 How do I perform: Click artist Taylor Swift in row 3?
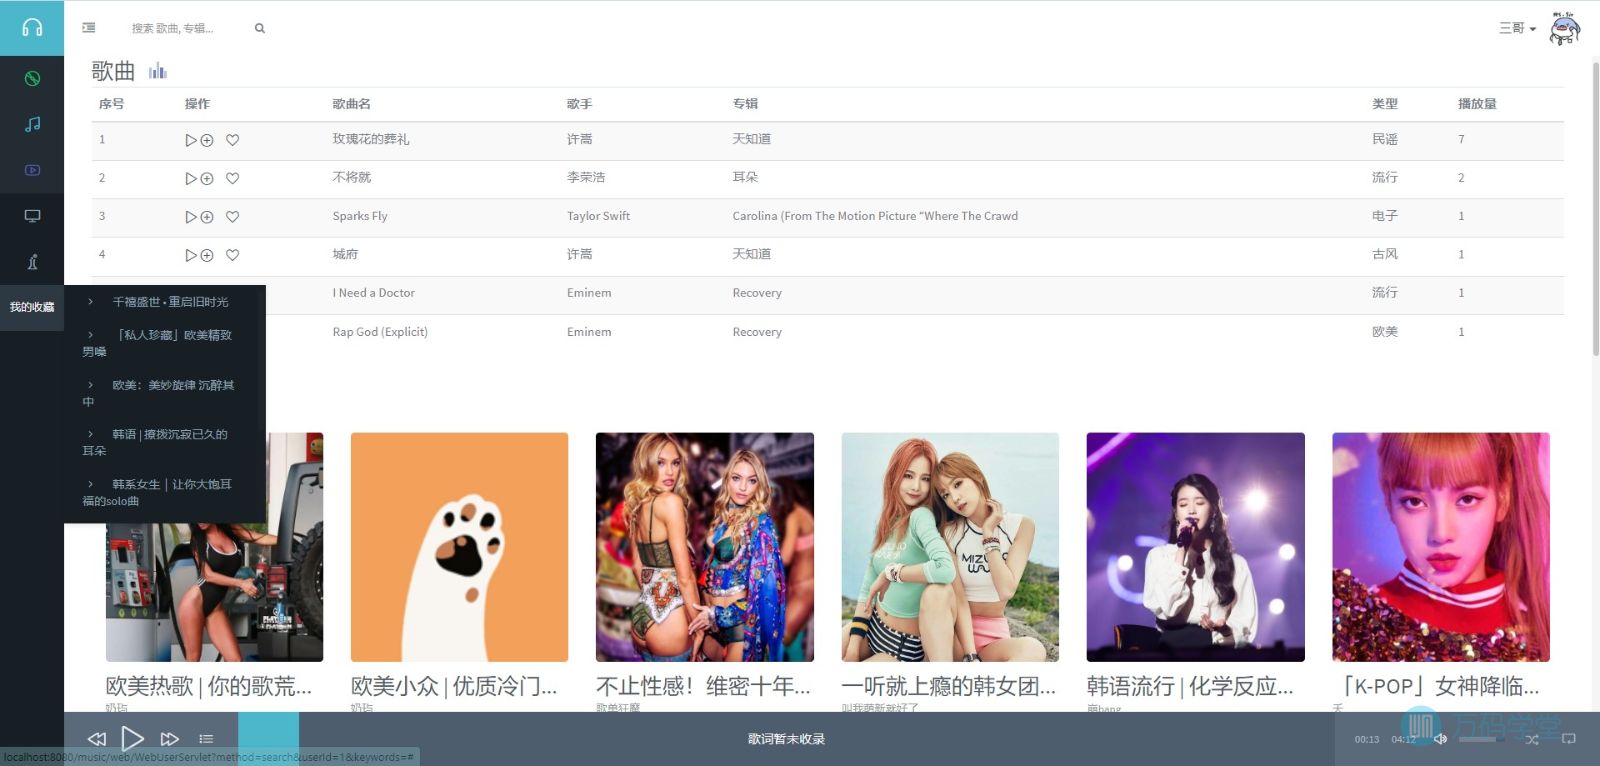598,216
